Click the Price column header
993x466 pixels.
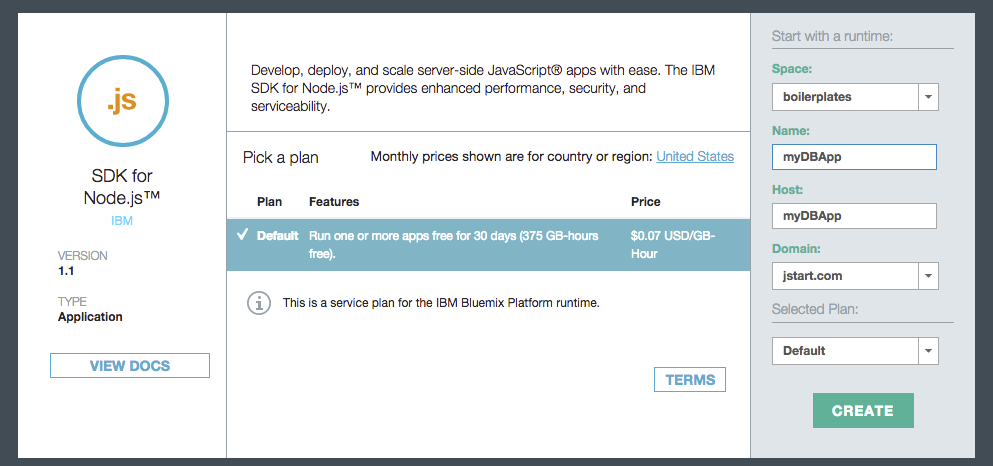click(646, 202)
